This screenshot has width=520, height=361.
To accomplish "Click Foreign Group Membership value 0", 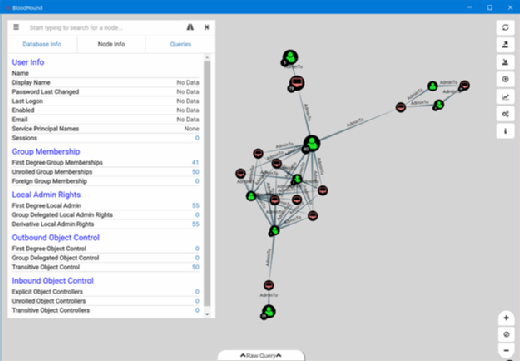I will click(197, 181).
